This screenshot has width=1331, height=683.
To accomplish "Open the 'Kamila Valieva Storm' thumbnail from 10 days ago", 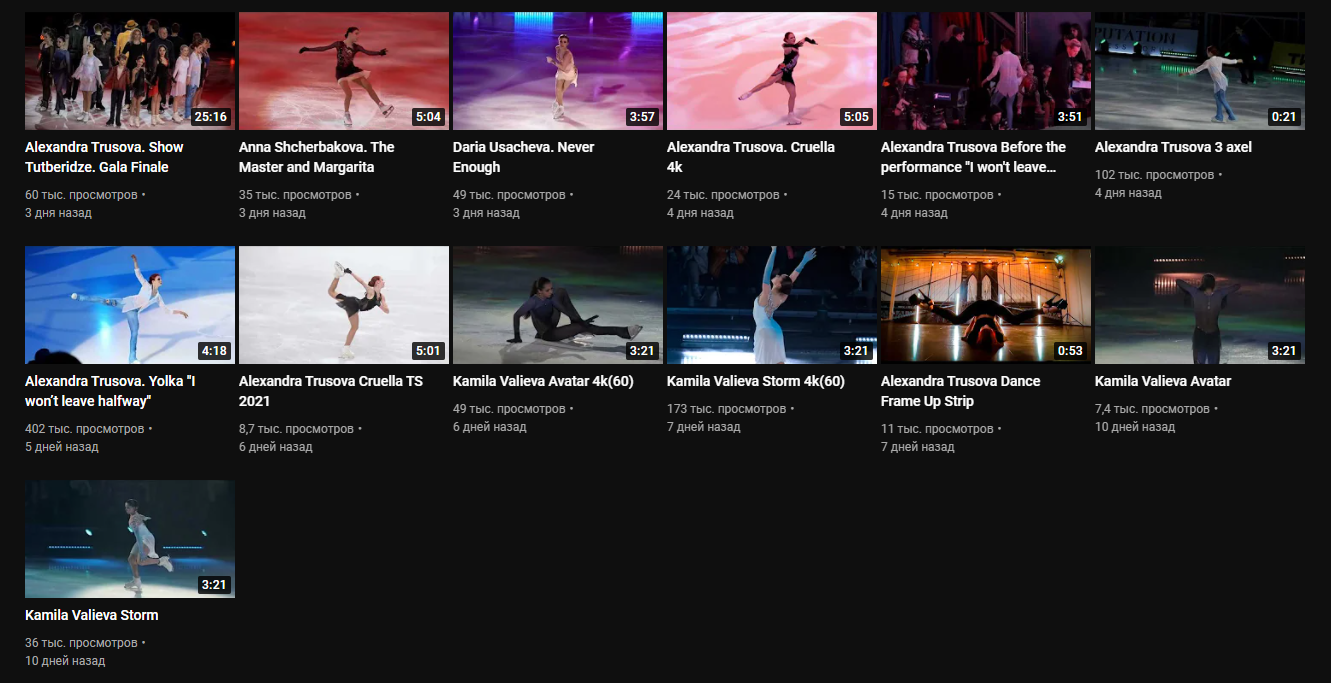I will [130, 539].
